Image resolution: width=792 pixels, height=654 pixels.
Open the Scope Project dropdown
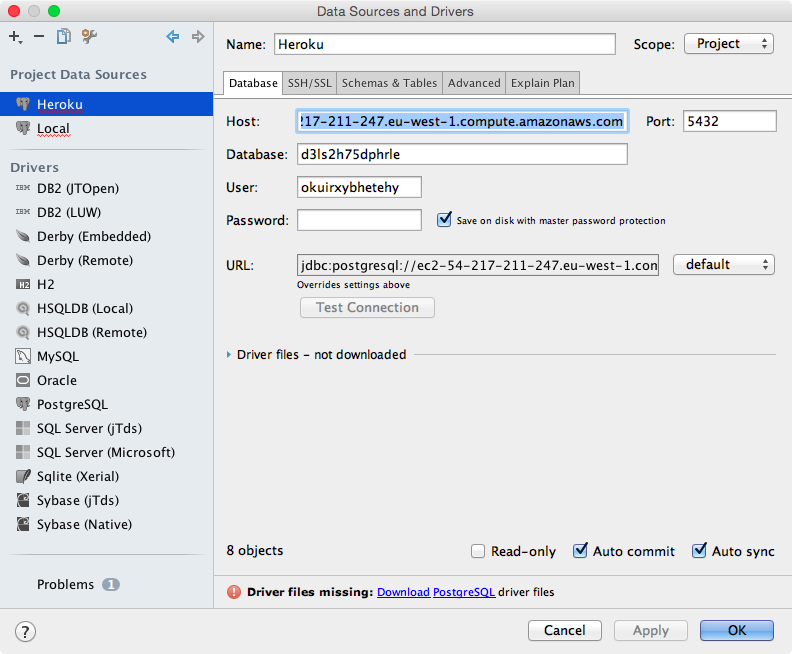(x=729, y=44)
